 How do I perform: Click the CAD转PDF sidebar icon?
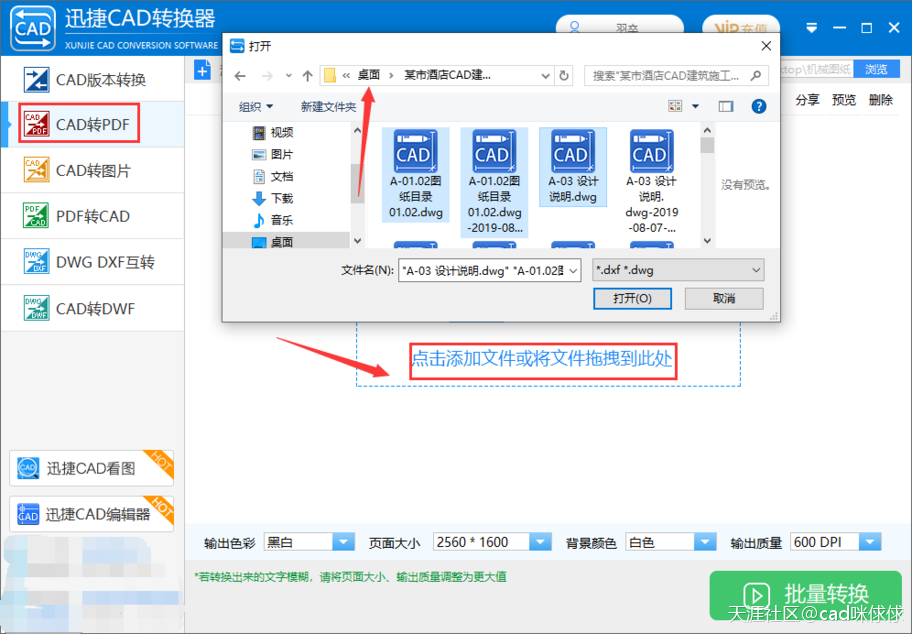[36, 124]
